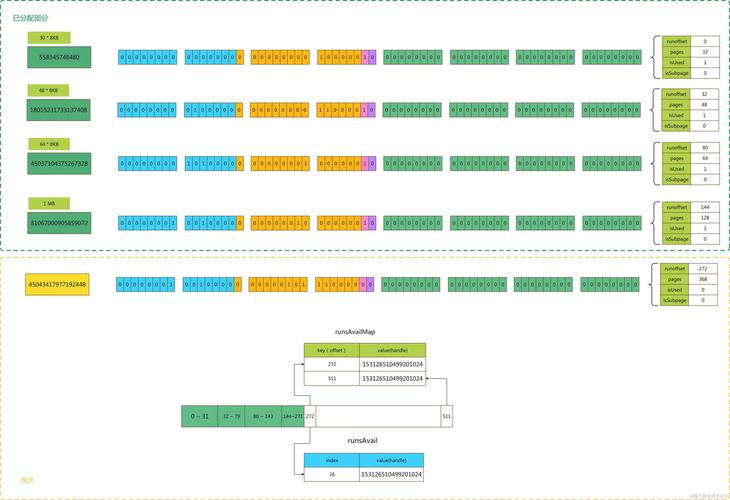Click the green handle box 81067000905859072
This screenshot has height=500, width=730.
[59, 222]
